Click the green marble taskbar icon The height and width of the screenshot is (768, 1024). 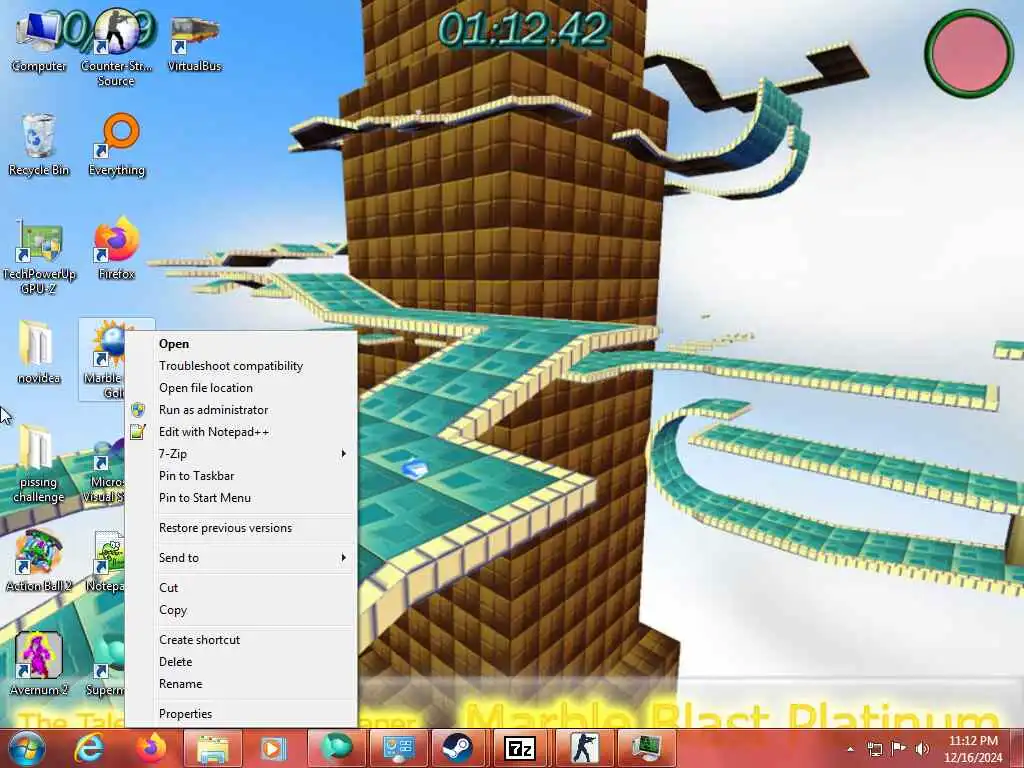336,748
